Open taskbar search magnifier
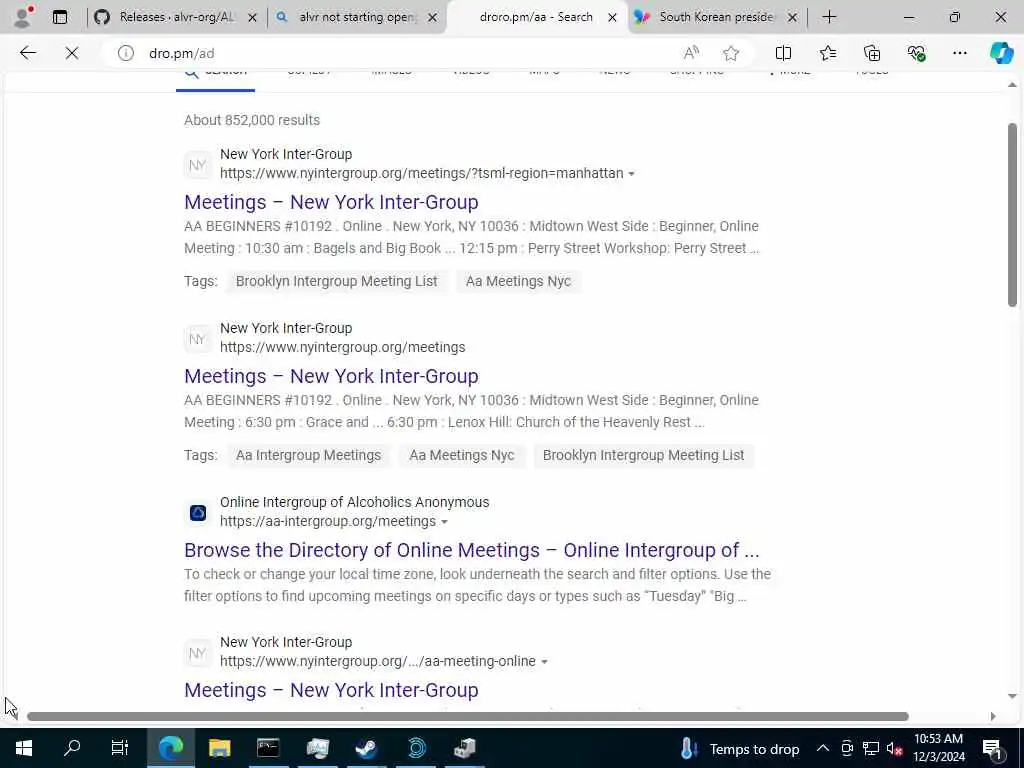The width and height of the screenshot is (1024, 768). click(72, 748)
